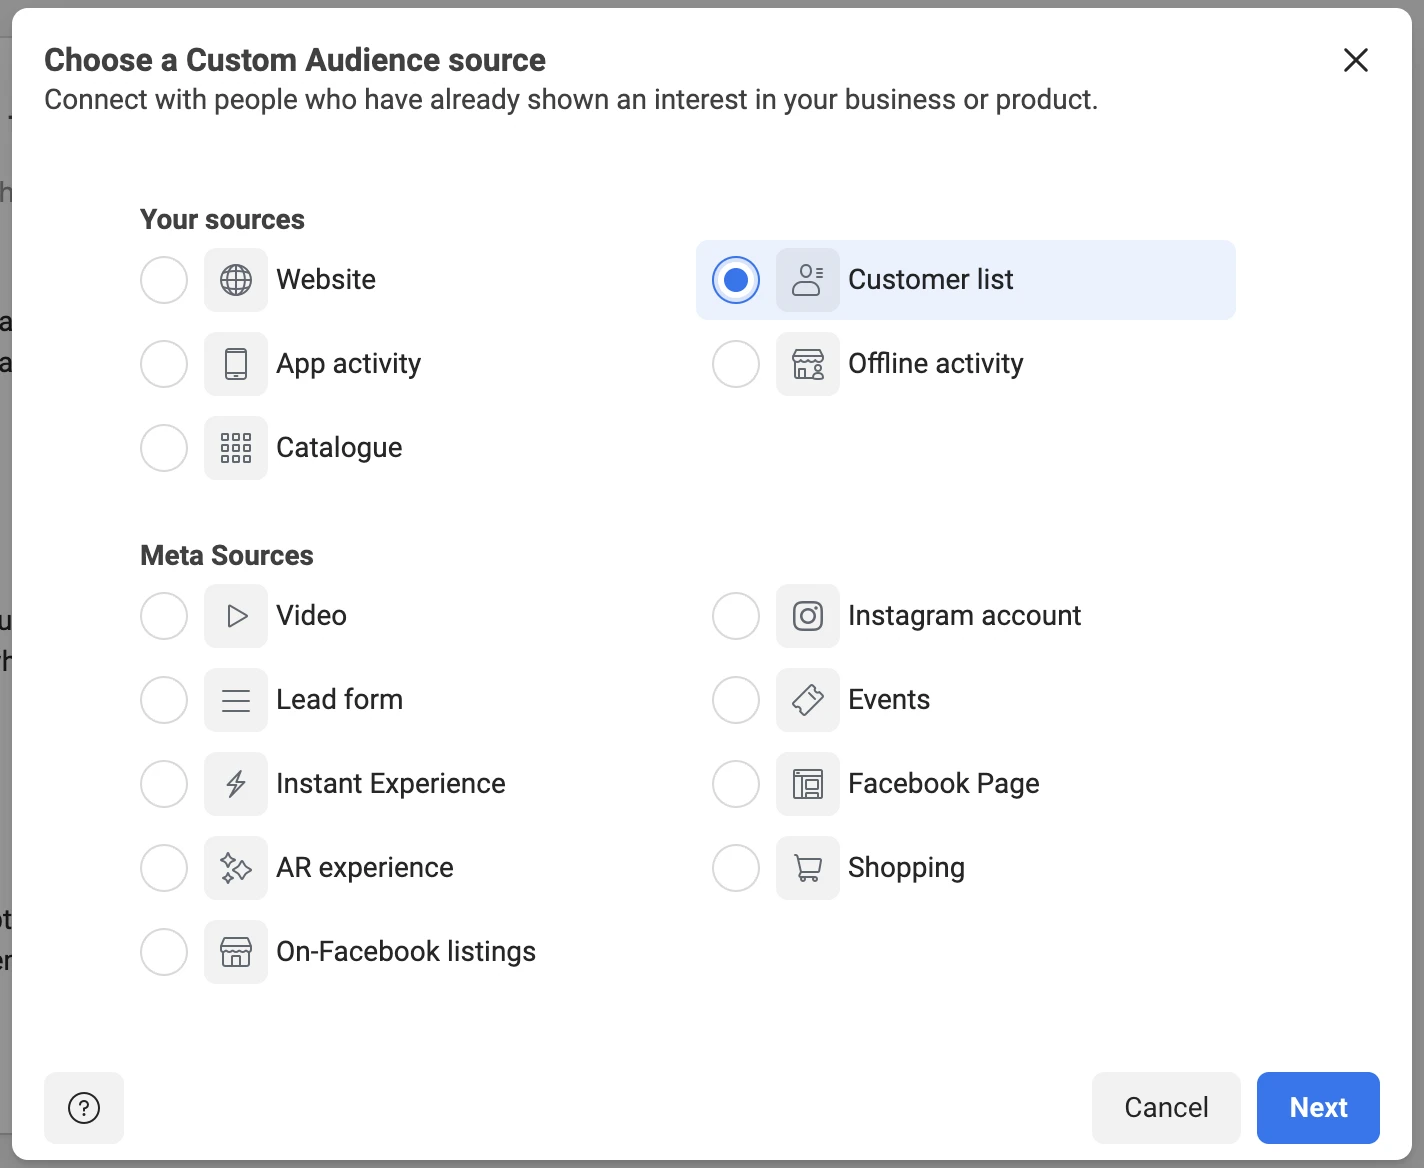Screen dimensions: 1424x1168
Task: Click the grid icon for Catalogue
Action: 236,448
